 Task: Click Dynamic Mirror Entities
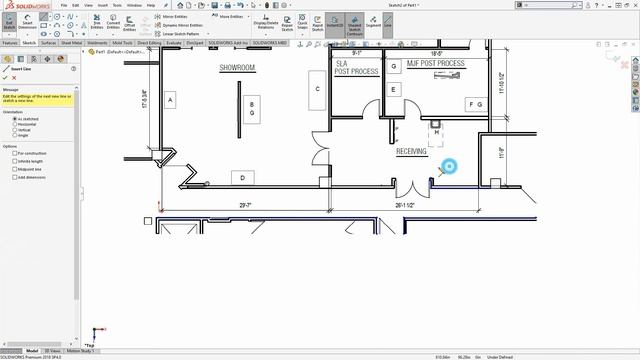point(178,25)
